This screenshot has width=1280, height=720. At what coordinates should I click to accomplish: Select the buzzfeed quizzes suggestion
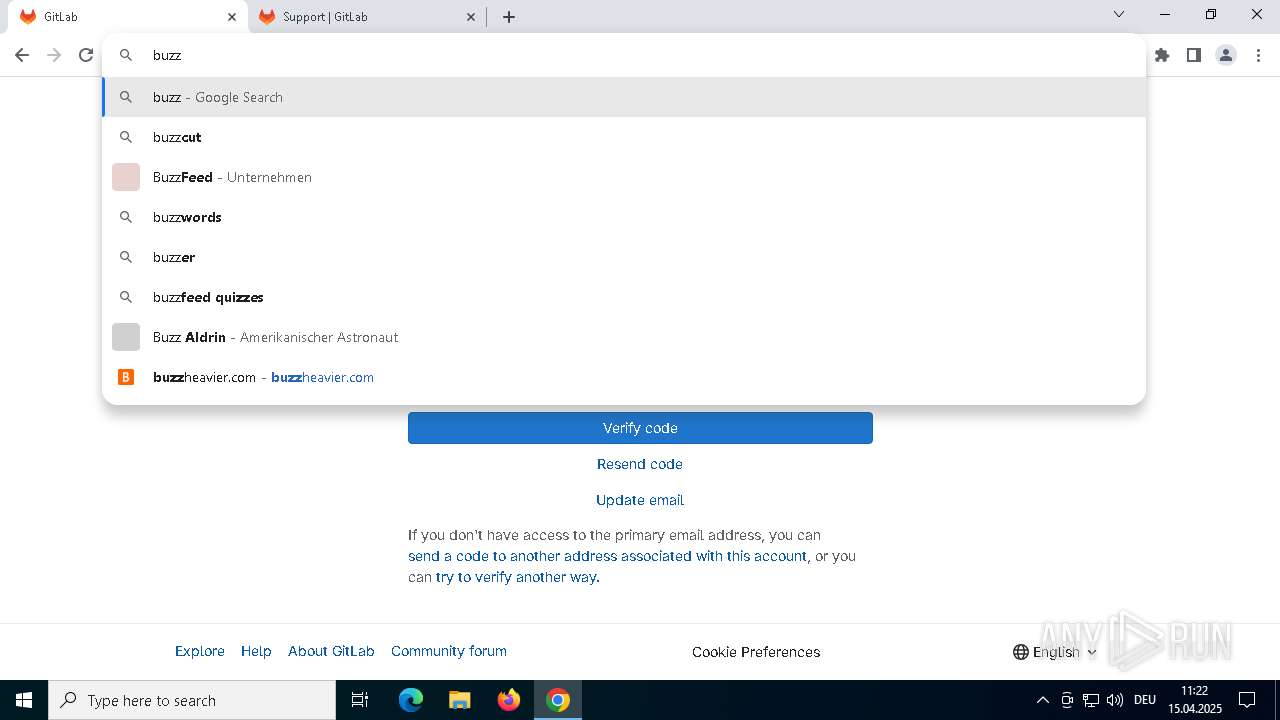click(624, 297)
